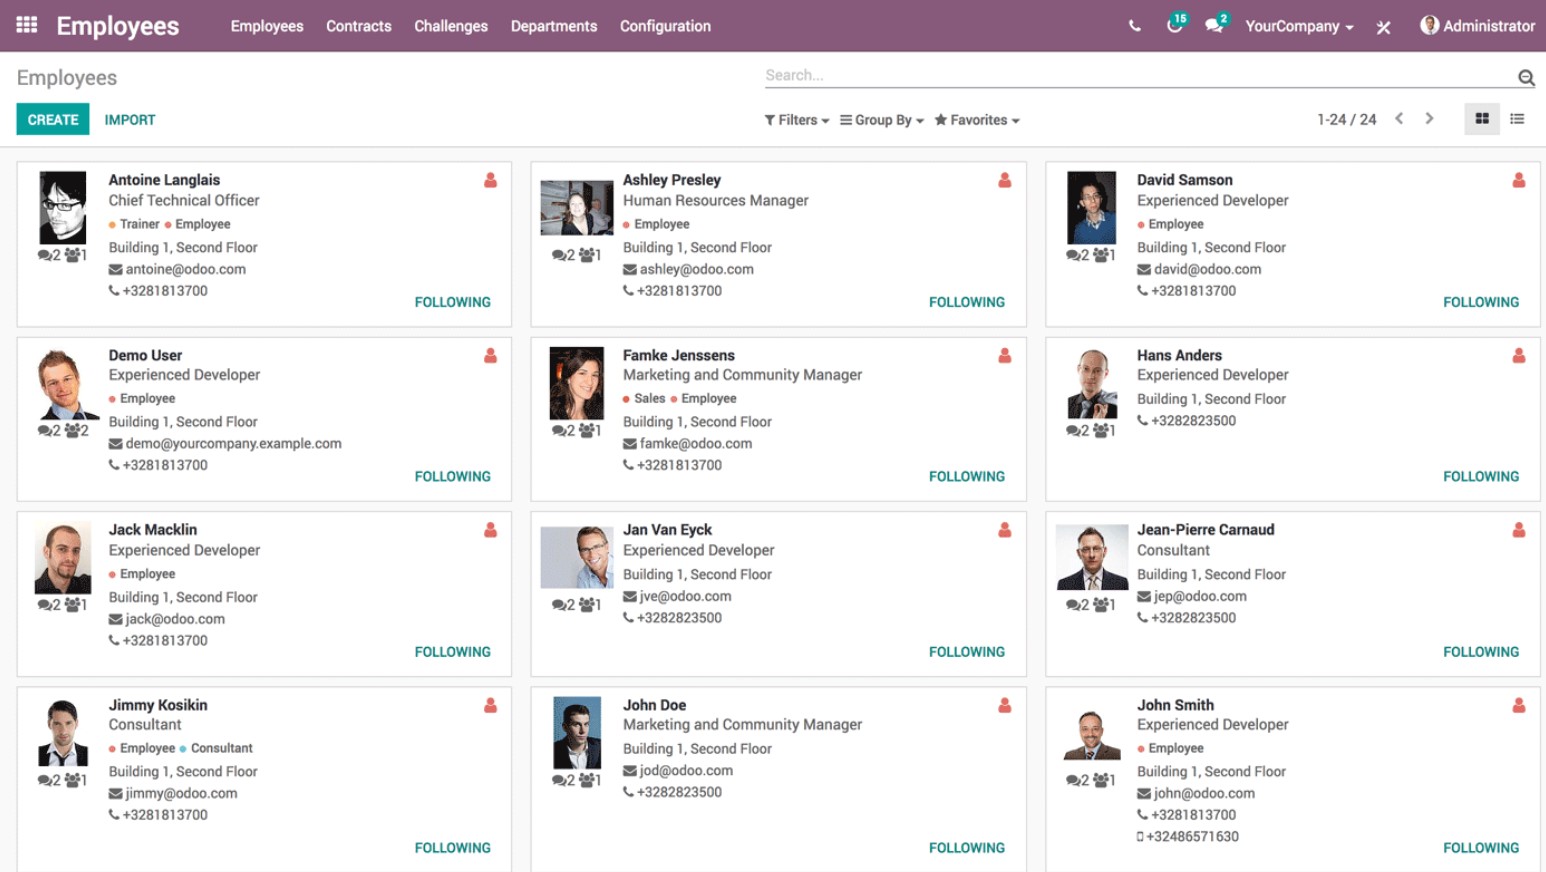This screenshot has width=1546, height=872.
Task: Click presence icon on Jimmy Kosikin card
Action: pyautogui.click(x=490, y=705)
